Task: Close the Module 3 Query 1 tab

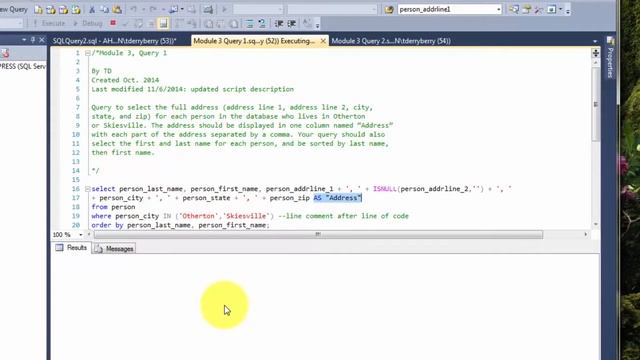Action: coord(323,41)
